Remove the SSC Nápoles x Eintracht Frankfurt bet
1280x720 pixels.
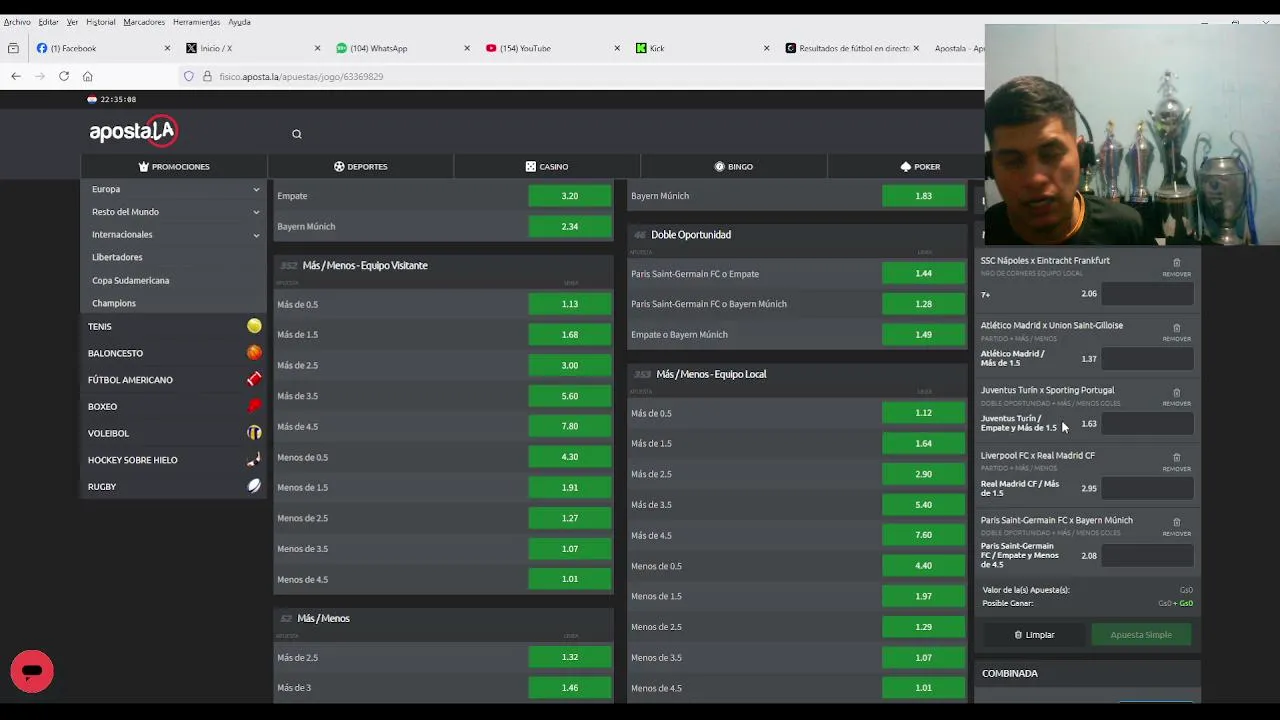(1176, 266)
